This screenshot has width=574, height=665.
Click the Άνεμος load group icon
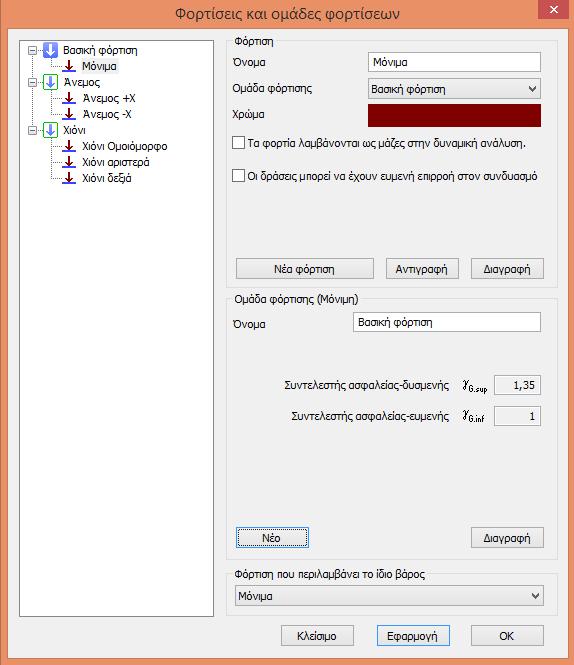point(50,82)
